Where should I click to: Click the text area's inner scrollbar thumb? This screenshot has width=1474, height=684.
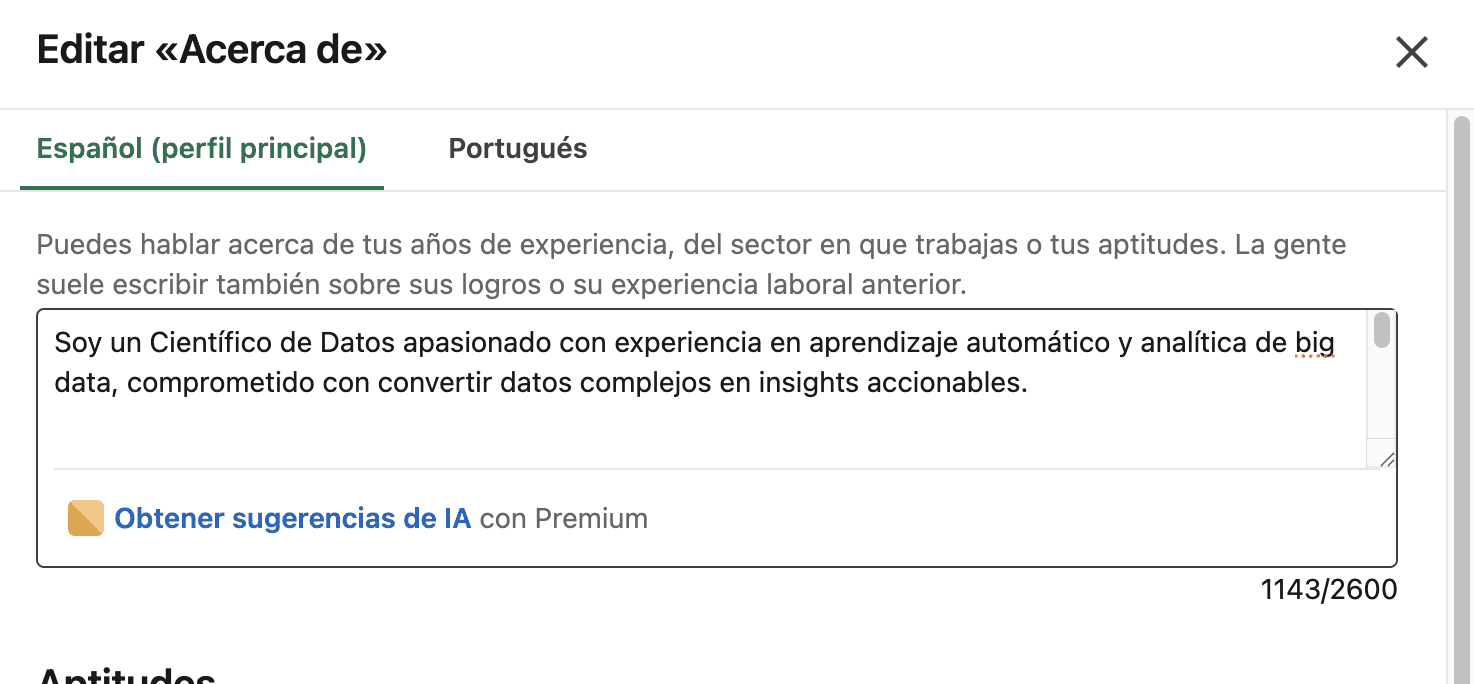[1382, 331]
